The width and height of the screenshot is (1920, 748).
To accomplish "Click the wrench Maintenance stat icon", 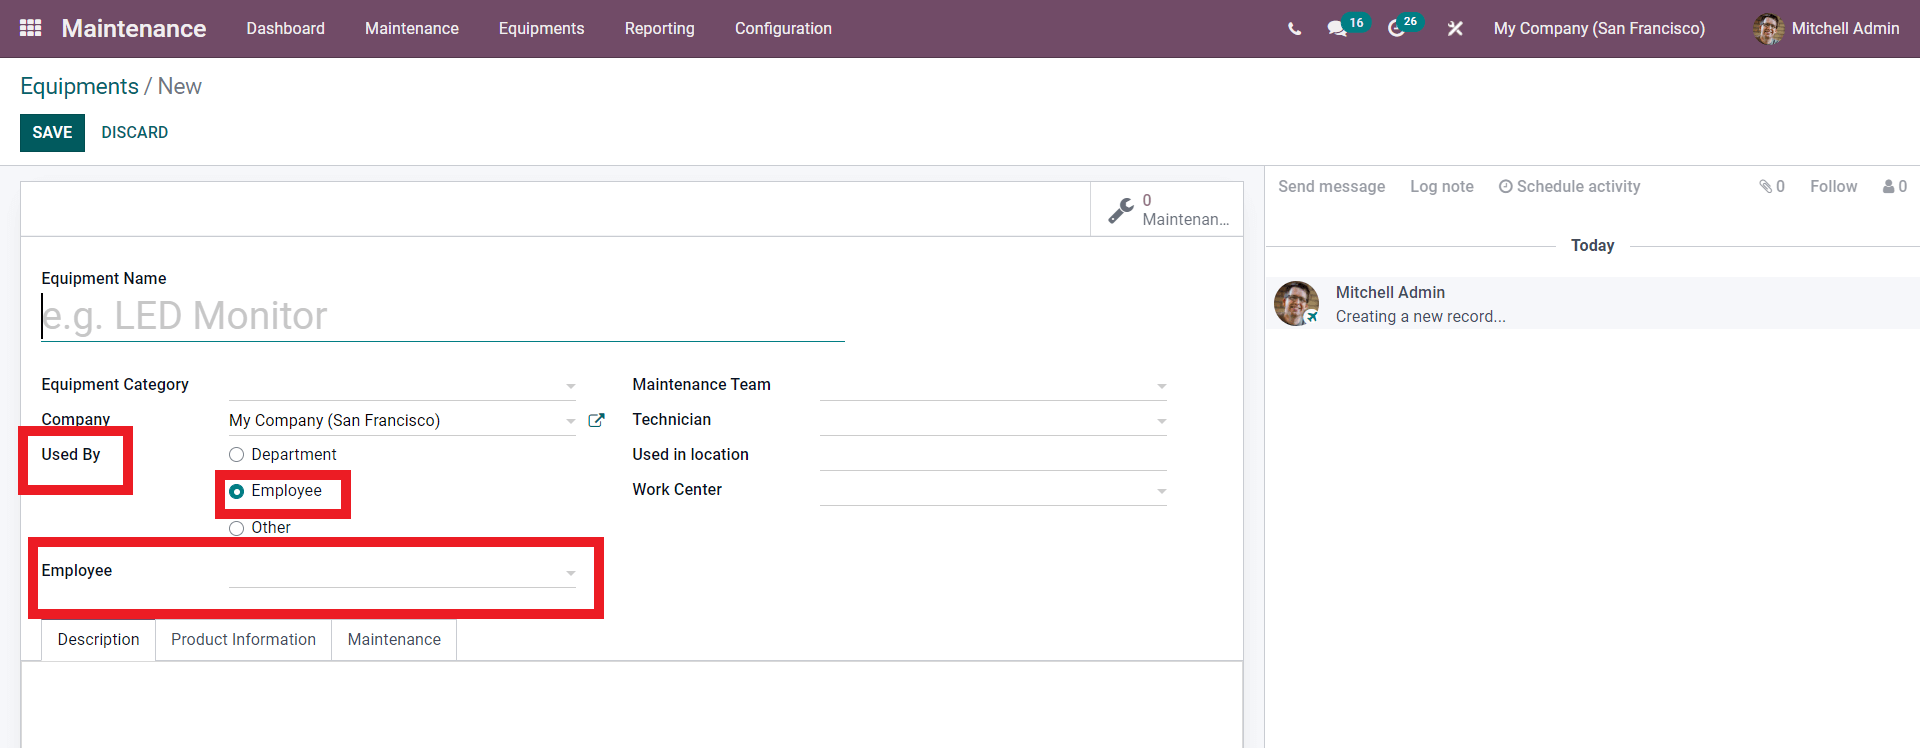I will click(1121, 210).
